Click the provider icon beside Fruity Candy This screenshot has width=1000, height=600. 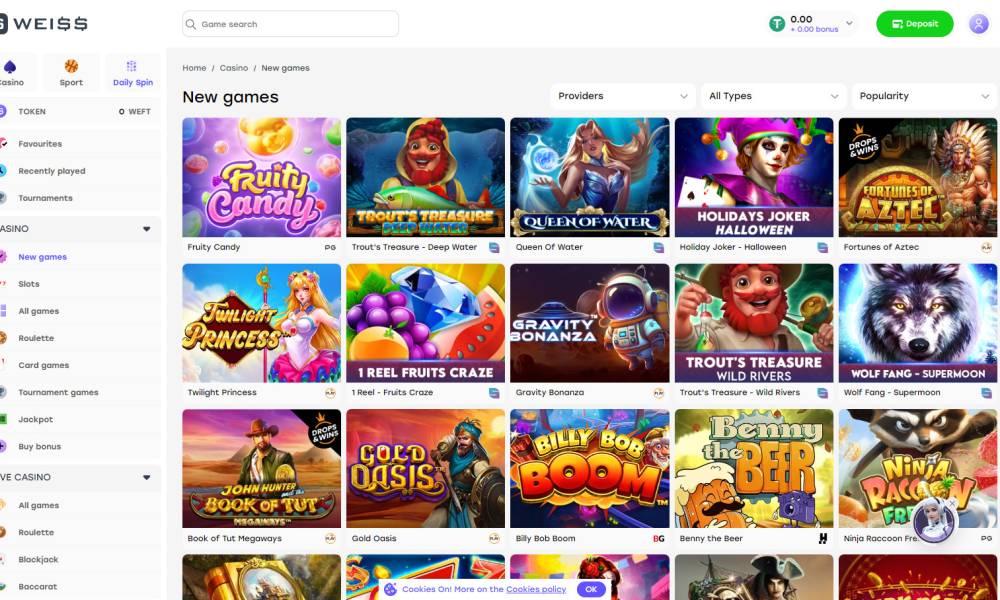coord(330,247)
